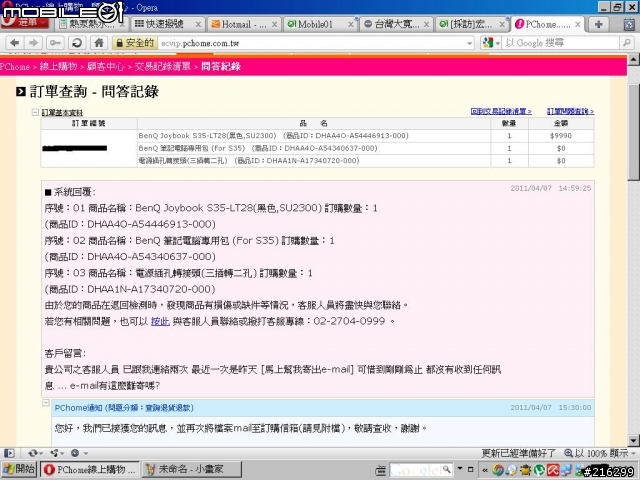Switch to the 快速撥號 tab

click(167, 24)
